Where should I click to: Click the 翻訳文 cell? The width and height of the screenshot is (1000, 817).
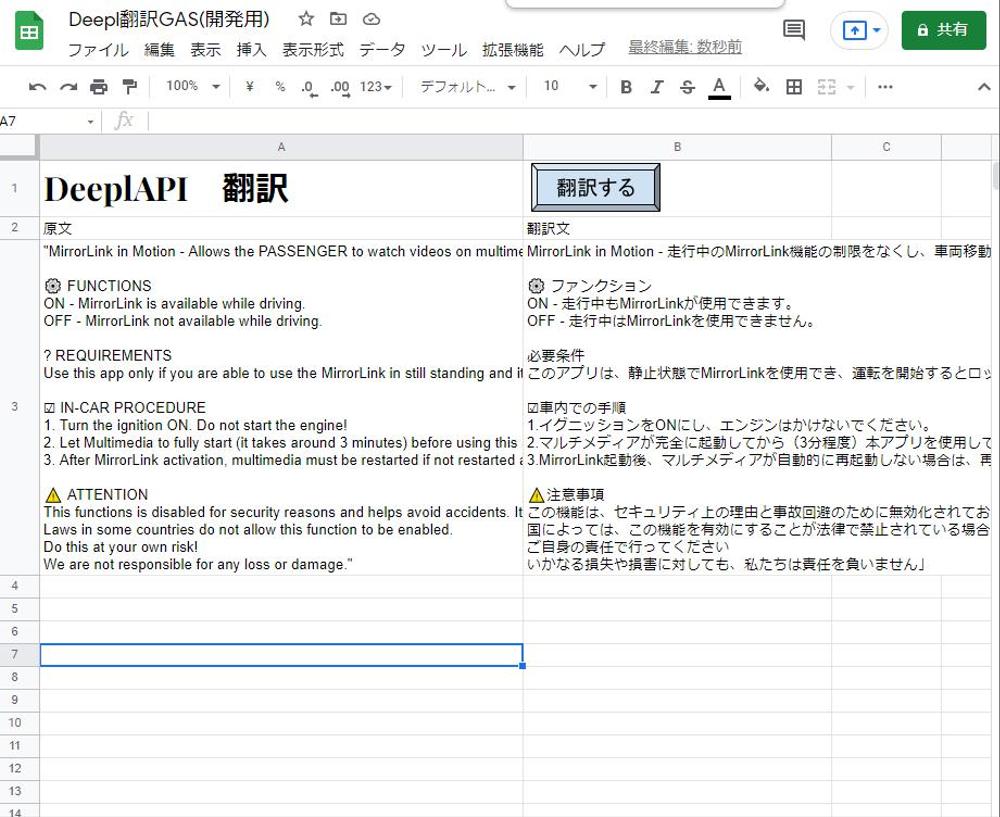click(x=677, y=228)
